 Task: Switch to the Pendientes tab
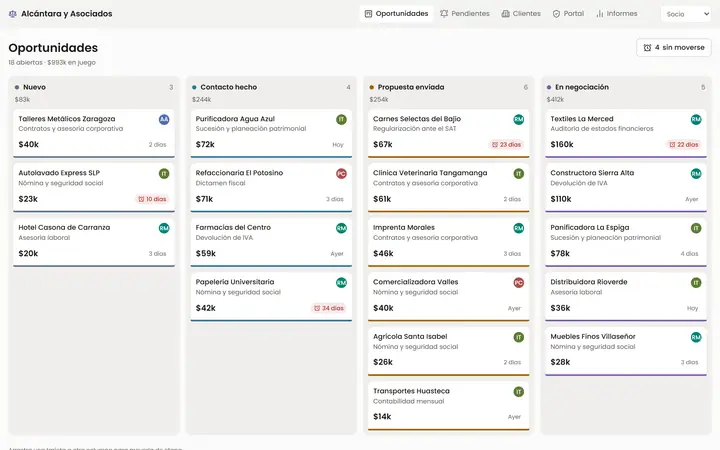point(465,14)
